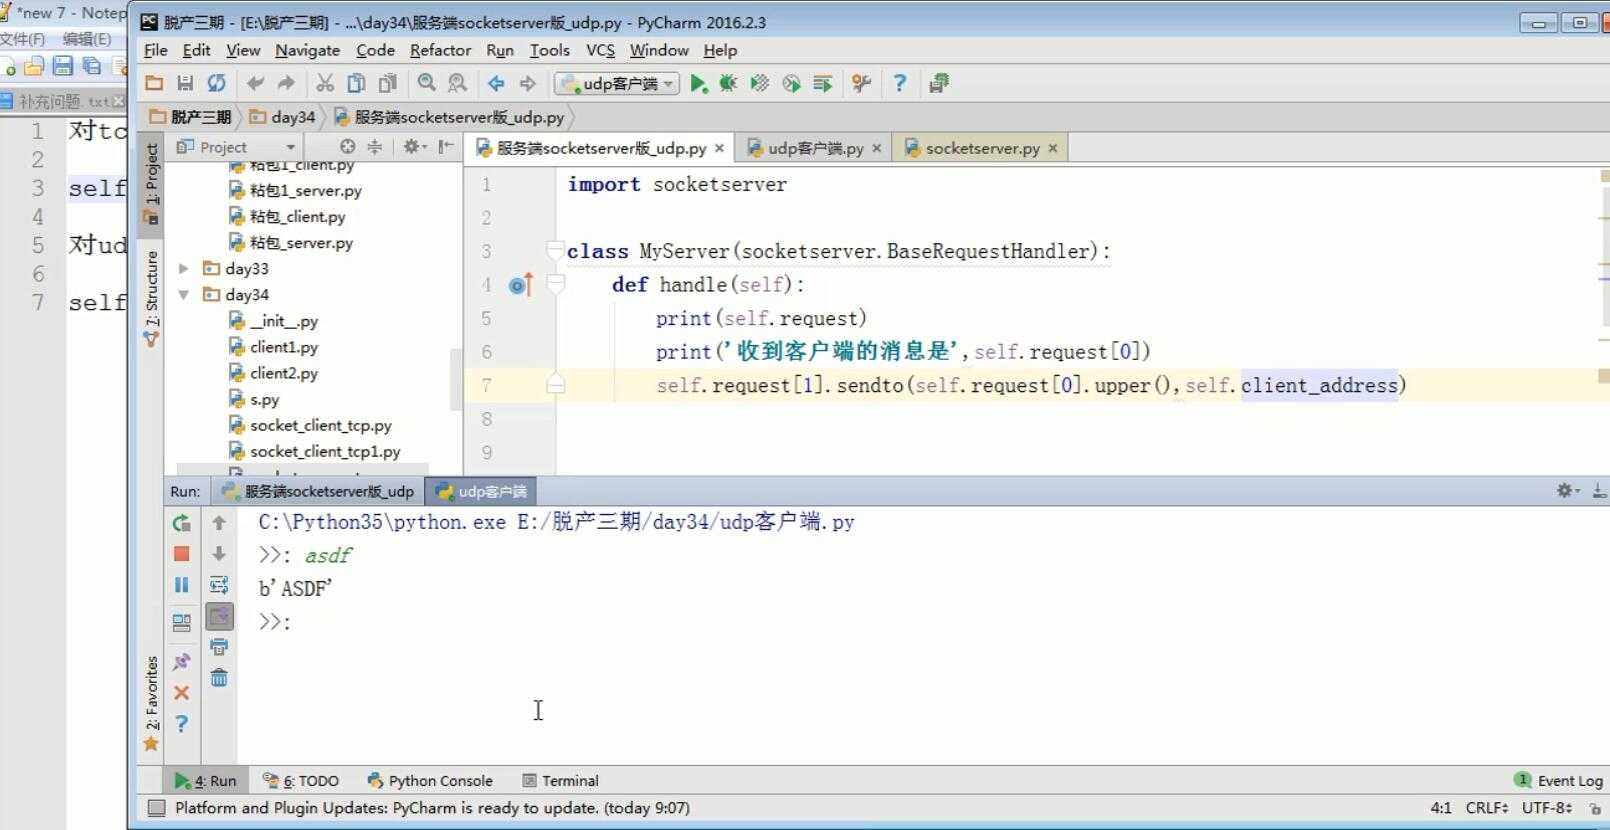Open Project panel gear settings dropdown
This screenshot has height=830, width=1610.
coord(414,147)
